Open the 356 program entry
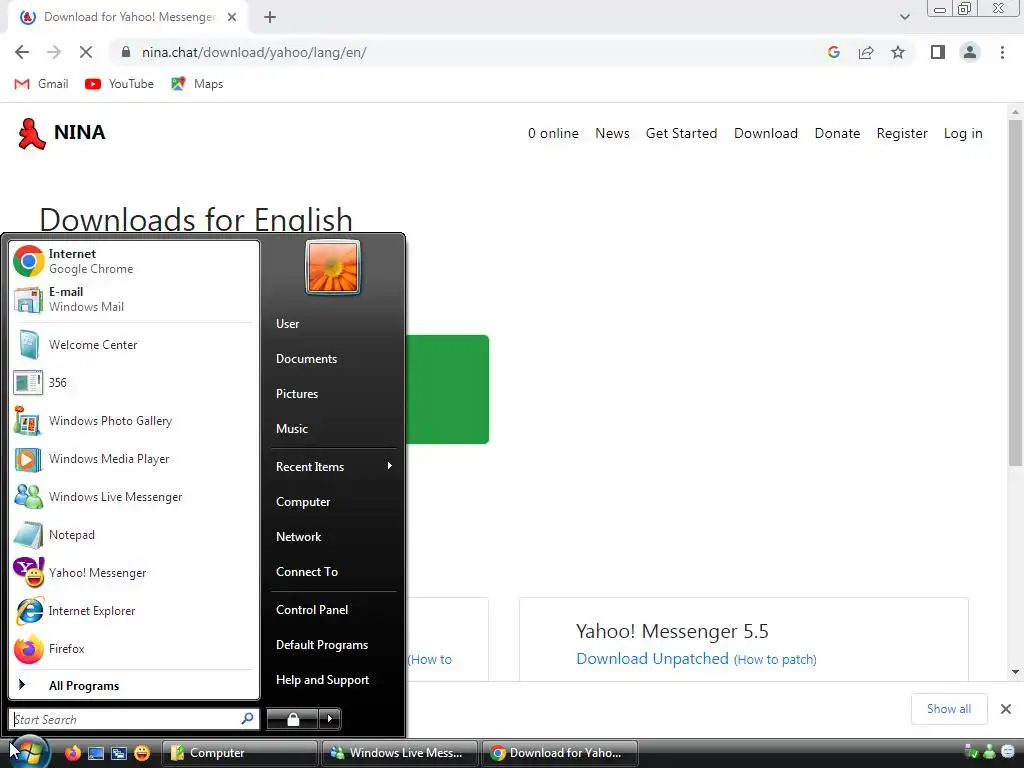The width and height of the screenshot is (1024, 768). point(134,383)
